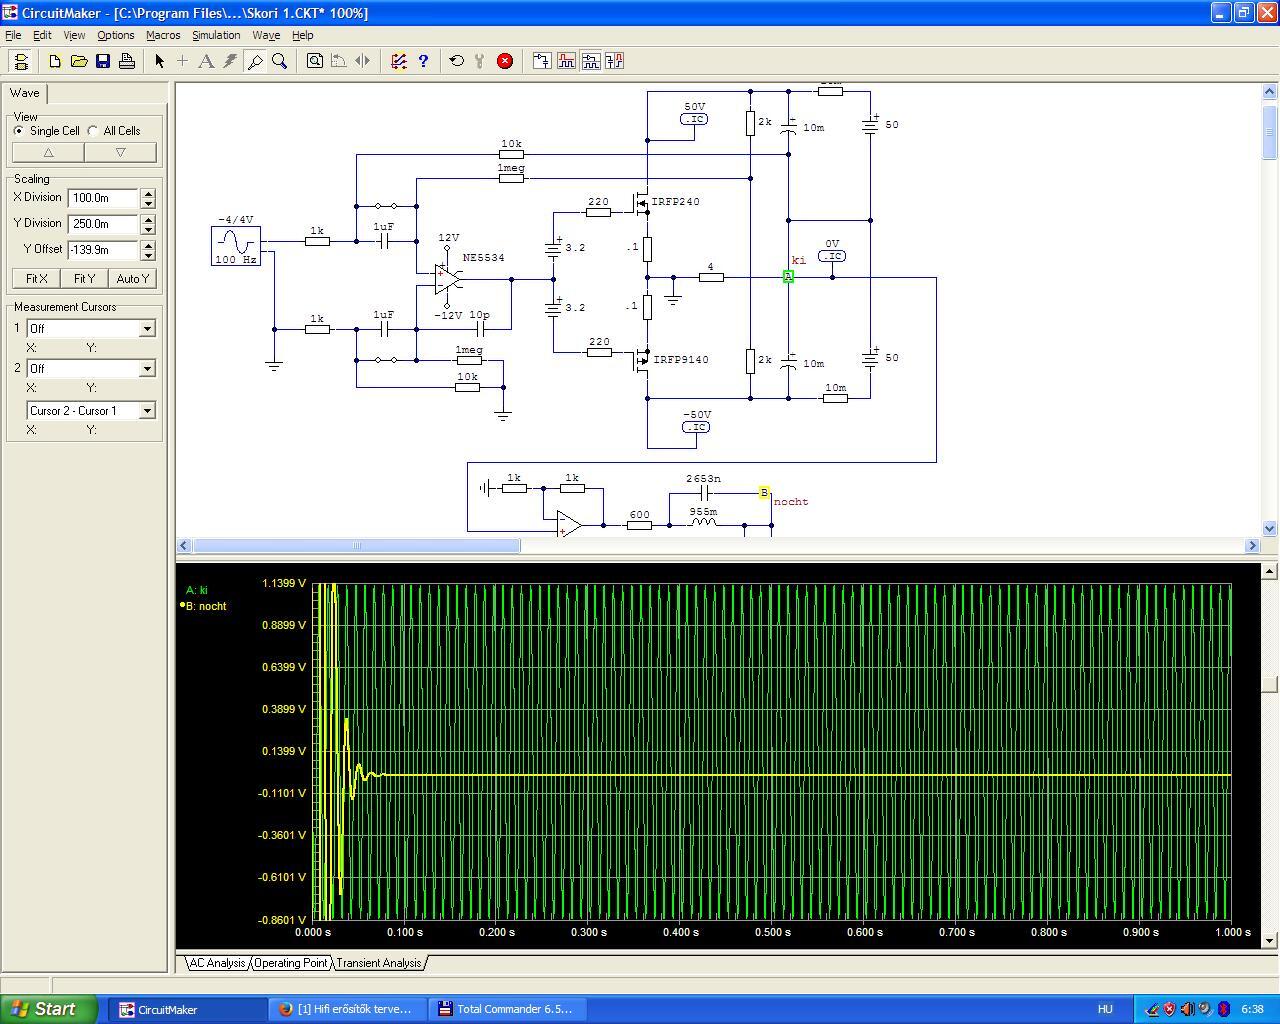The height and width of the screenshot is (1024, 1280).
Task: Click the probe tool in toolbar
Action: [x=255, y=61]
